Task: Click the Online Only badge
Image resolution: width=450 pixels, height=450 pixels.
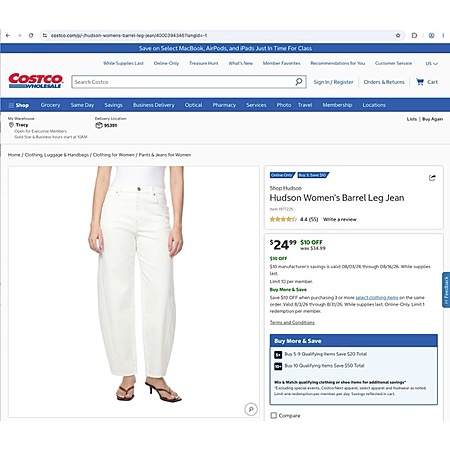Action: click(x=282, y=175)
